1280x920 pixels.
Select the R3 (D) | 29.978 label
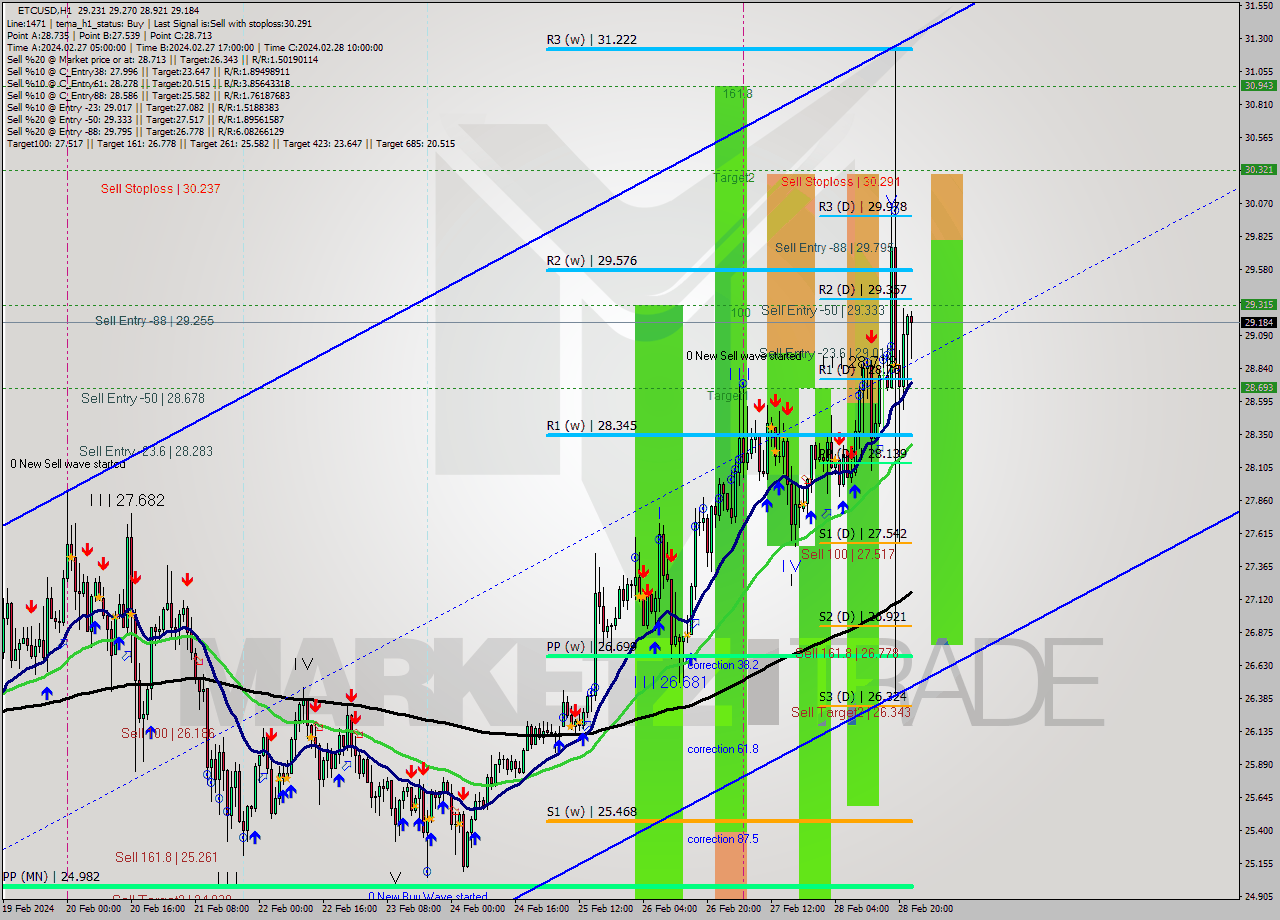[x=862, y=207]
